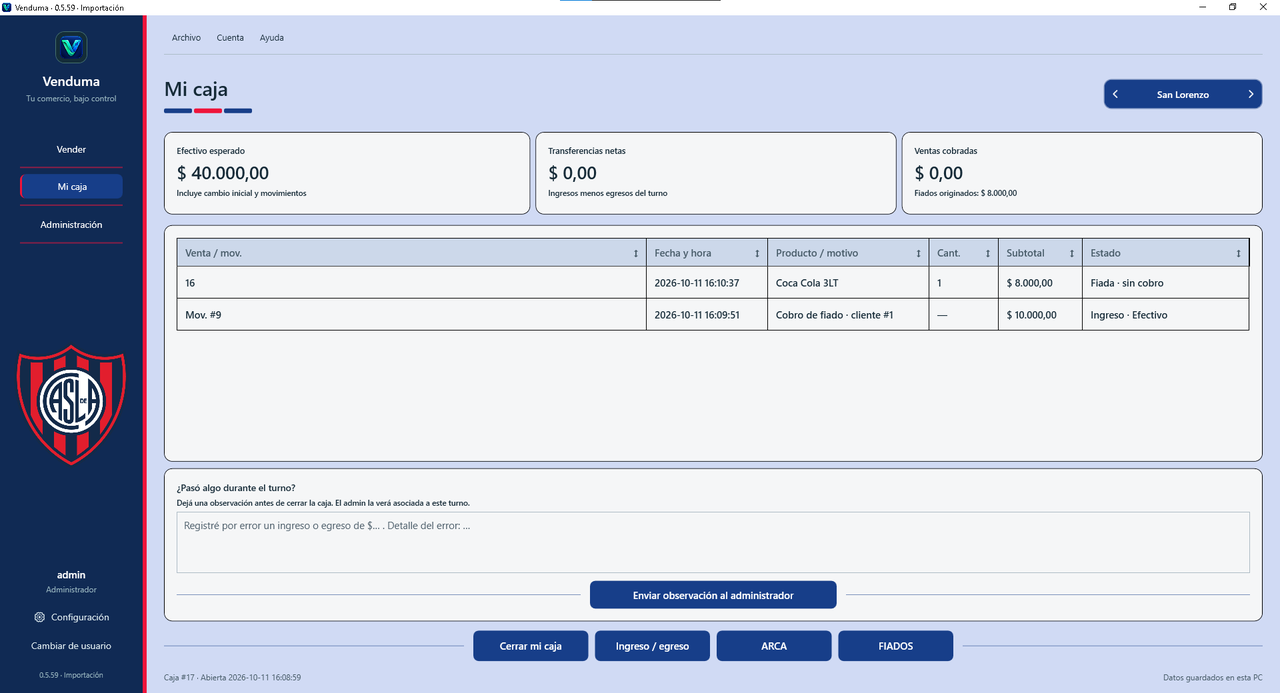This screenshot has width=1280, height=693.
Task: Sort by Producto / motivo sort arrow
Action: tap(919, 253)
